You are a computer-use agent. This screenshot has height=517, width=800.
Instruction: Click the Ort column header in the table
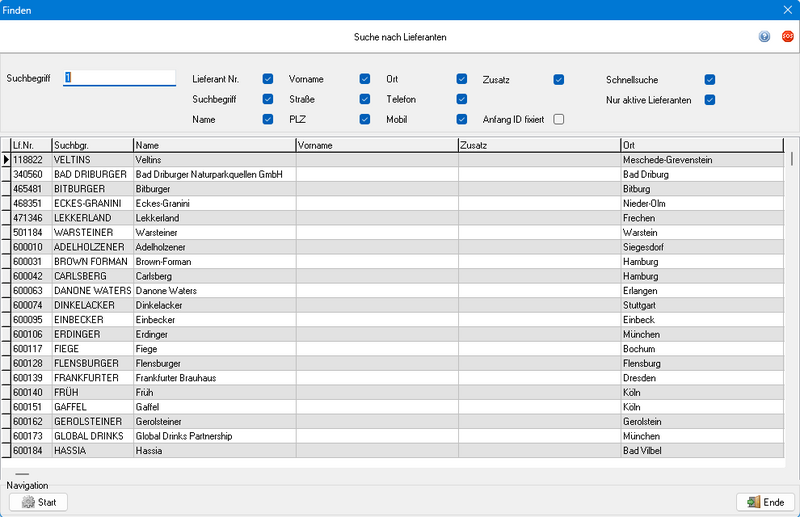click(x=702, y=145)
